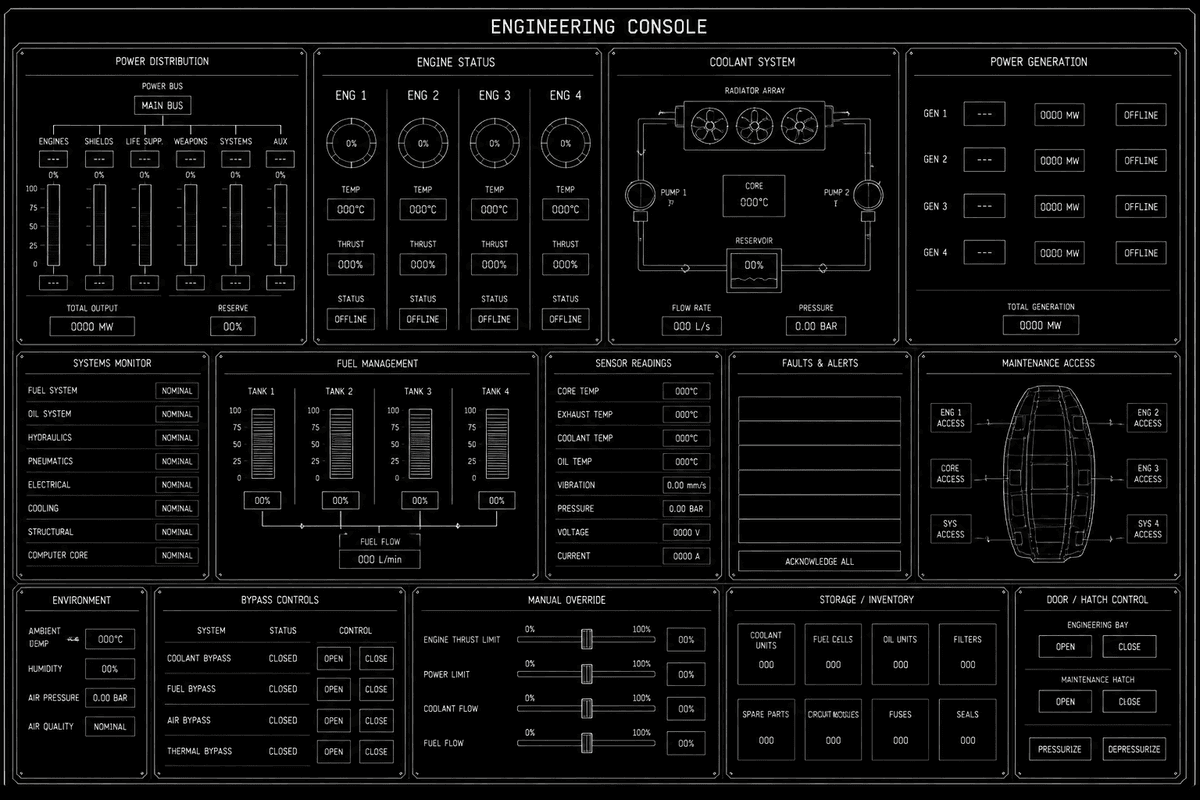Click the Tank 1 fuel level gauge

261,444
